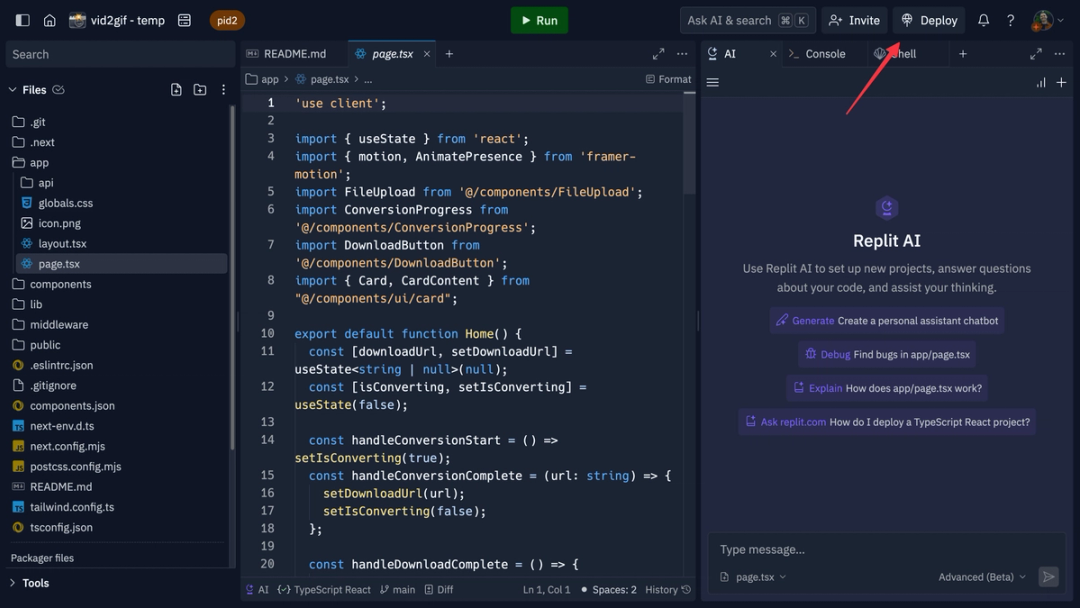
Task: Click Deploy in the top bar
Action: [928, 20]
